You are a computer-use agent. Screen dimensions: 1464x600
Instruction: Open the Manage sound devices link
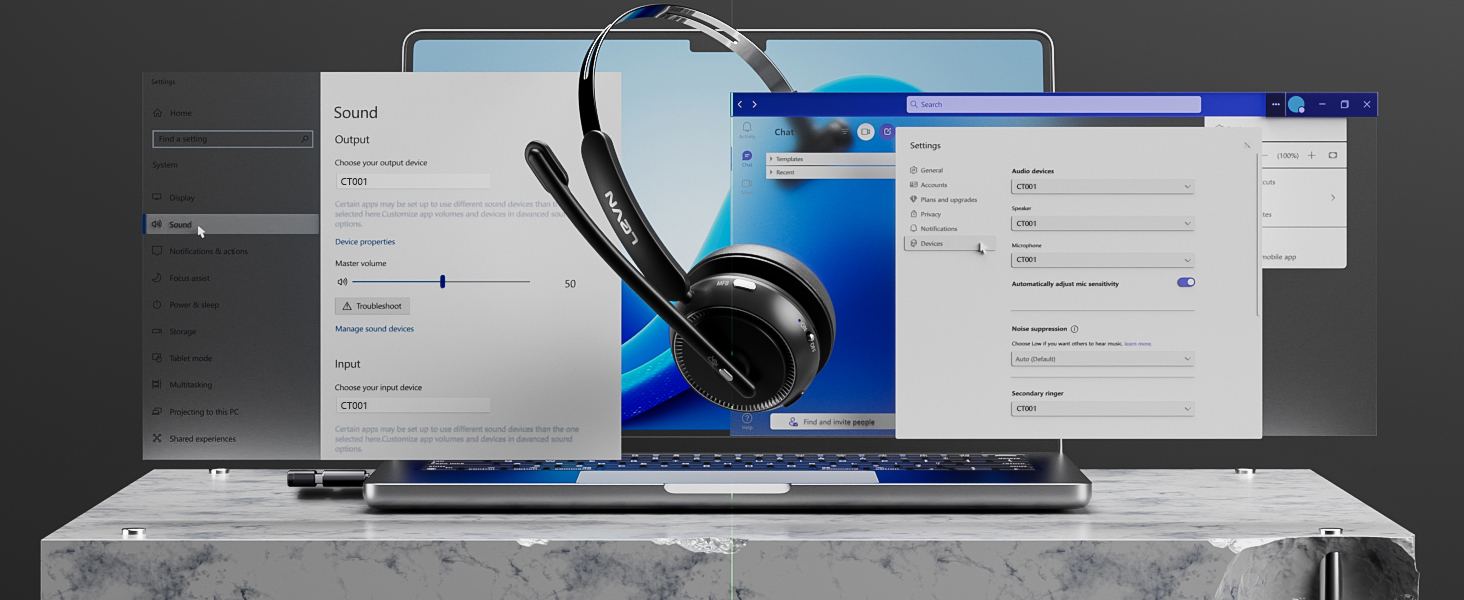coord(374,329)
